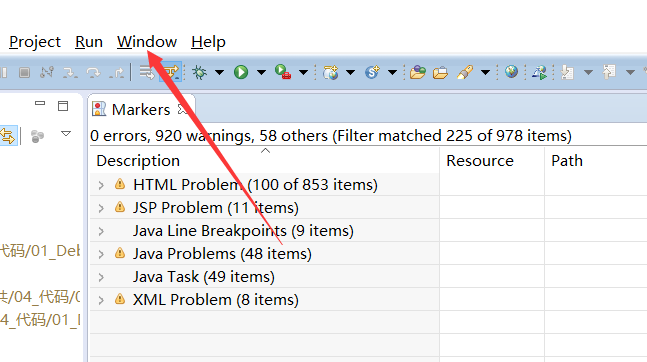Click the green Run play button
Screen dimensions: 647x362
pos(241,73)
